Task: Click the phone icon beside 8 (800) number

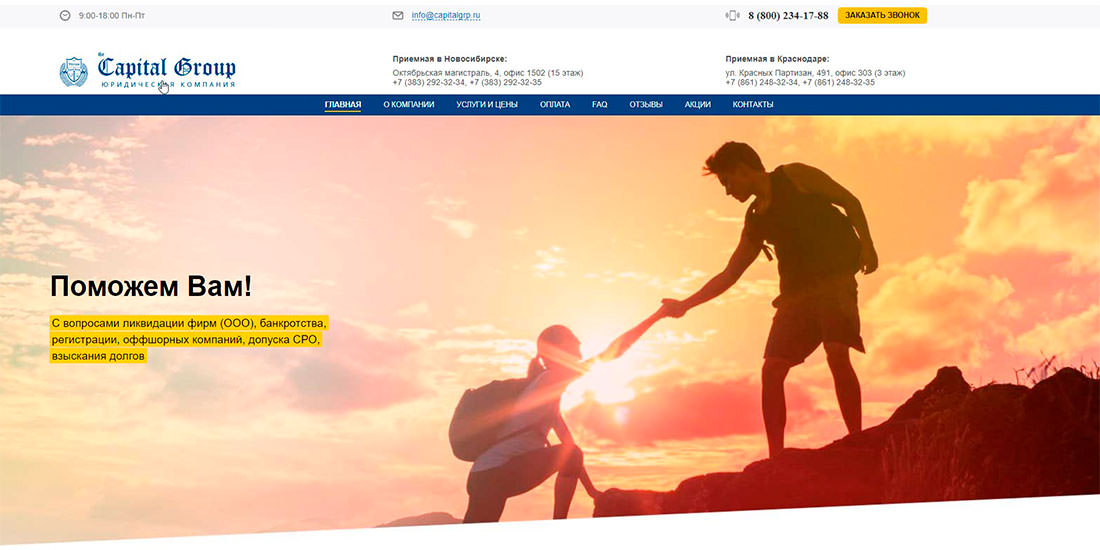Action: [733, 15]
